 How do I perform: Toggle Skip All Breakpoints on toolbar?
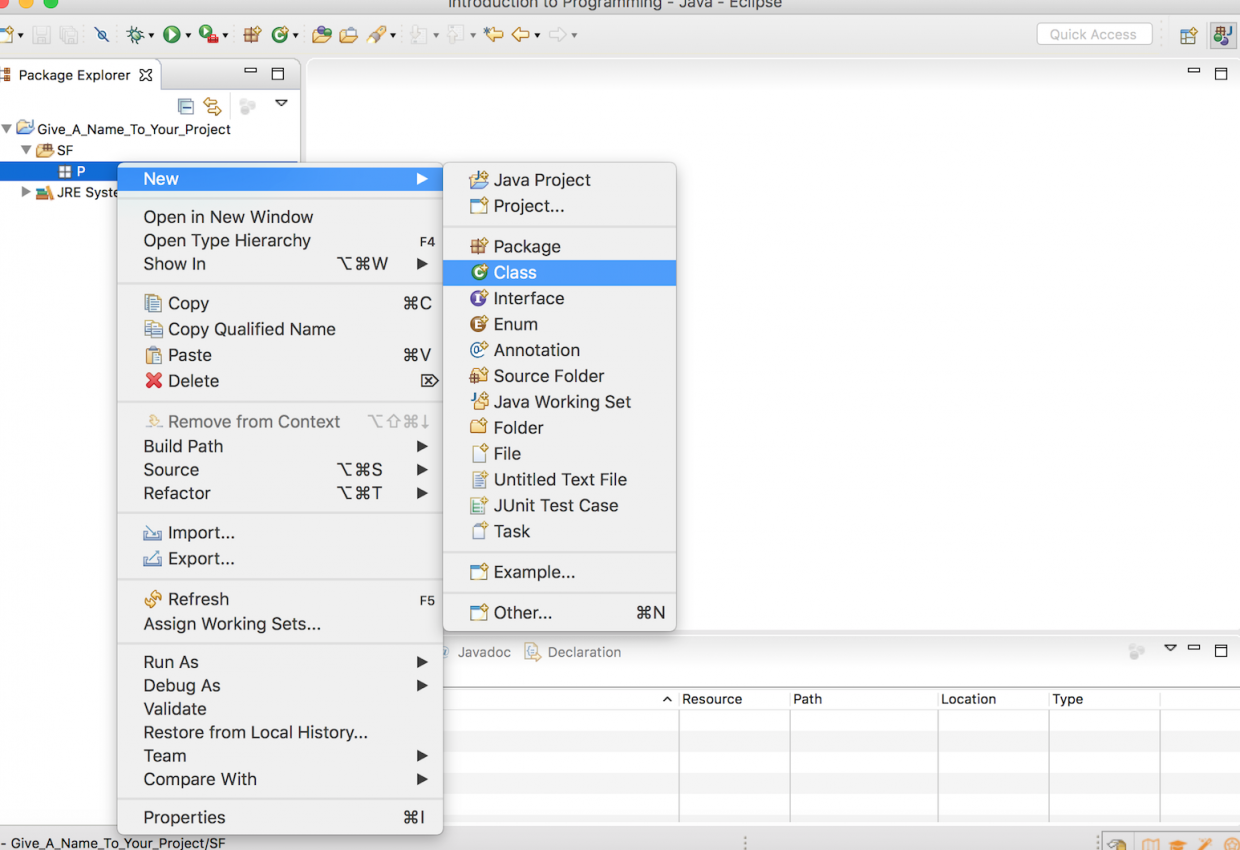102,34
